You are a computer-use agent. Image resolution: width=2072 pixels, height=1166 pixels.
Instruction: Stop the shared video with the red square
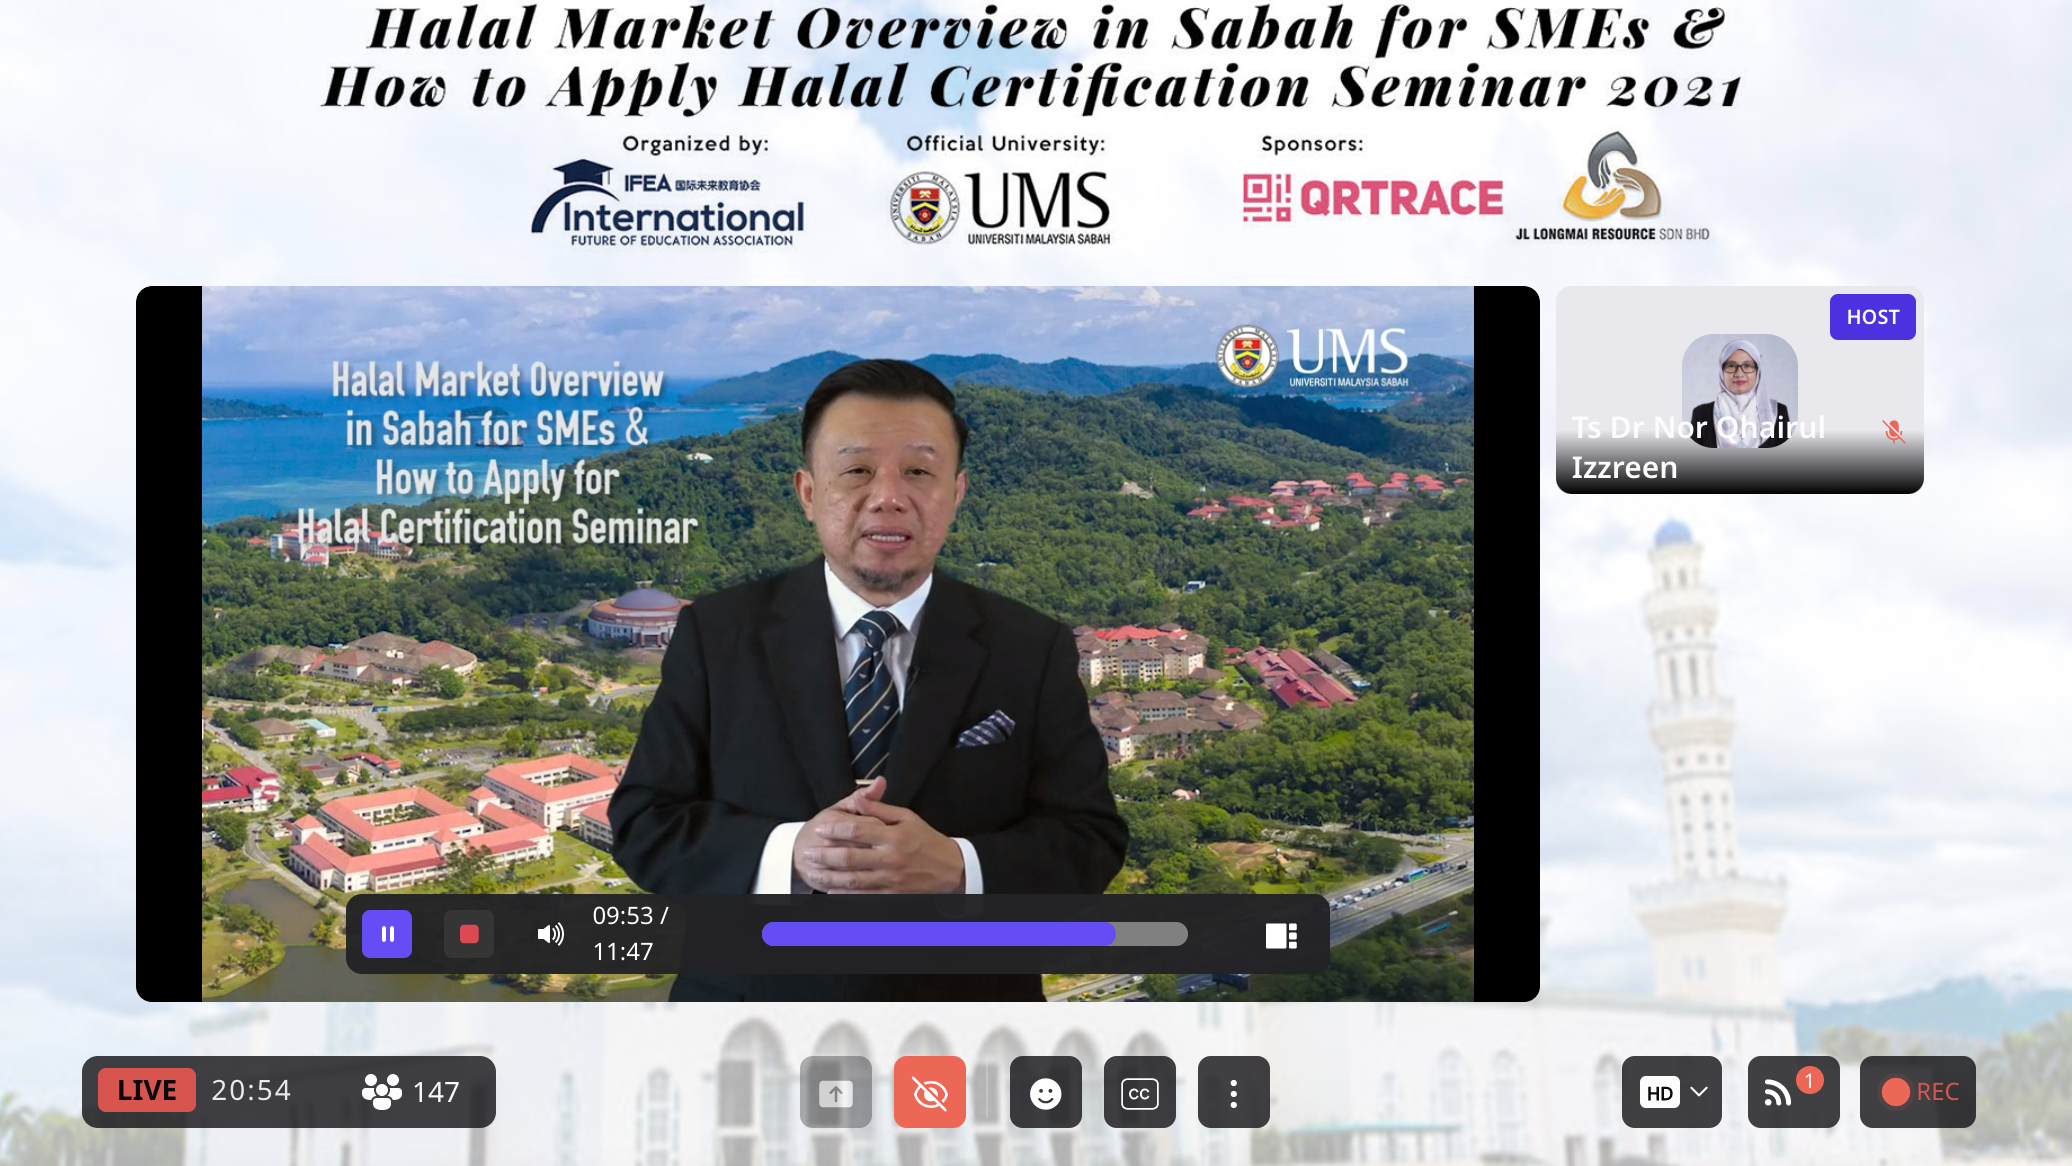pos(469,934)
